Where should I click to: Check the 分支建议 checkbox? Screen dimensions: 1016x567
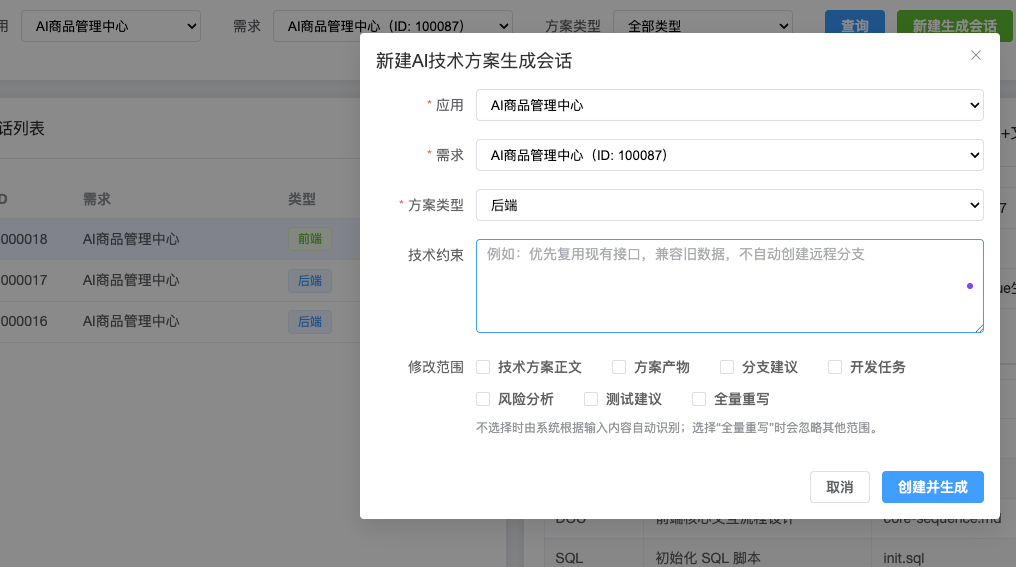point(727,367)
